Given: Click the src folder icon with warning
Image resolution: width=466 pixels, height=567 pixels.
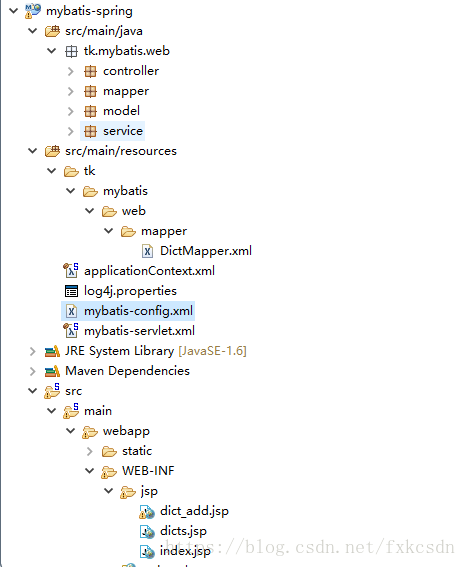Looking at the screenshot, I should (x=52, y=391).
